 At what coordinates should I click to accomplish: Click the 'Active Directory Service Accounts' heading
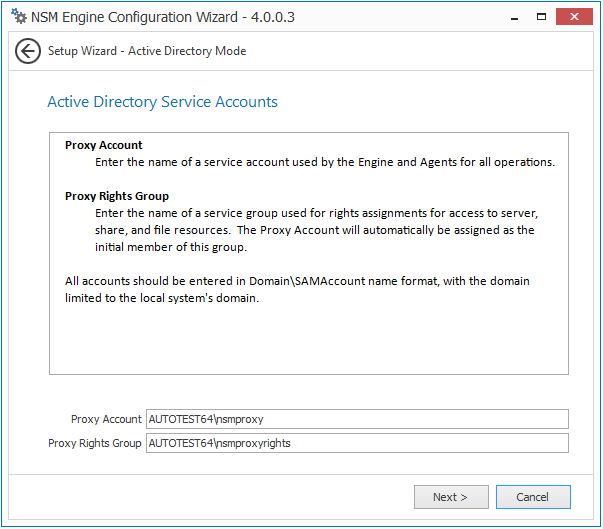(162, 102)
